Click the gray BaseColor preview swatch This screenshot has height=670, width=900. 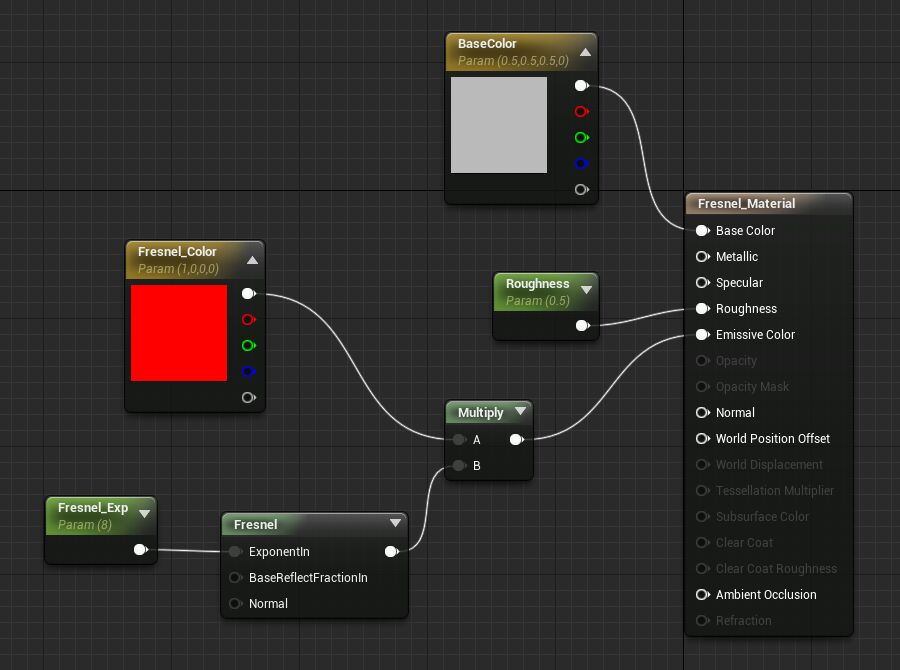point(499,125)
